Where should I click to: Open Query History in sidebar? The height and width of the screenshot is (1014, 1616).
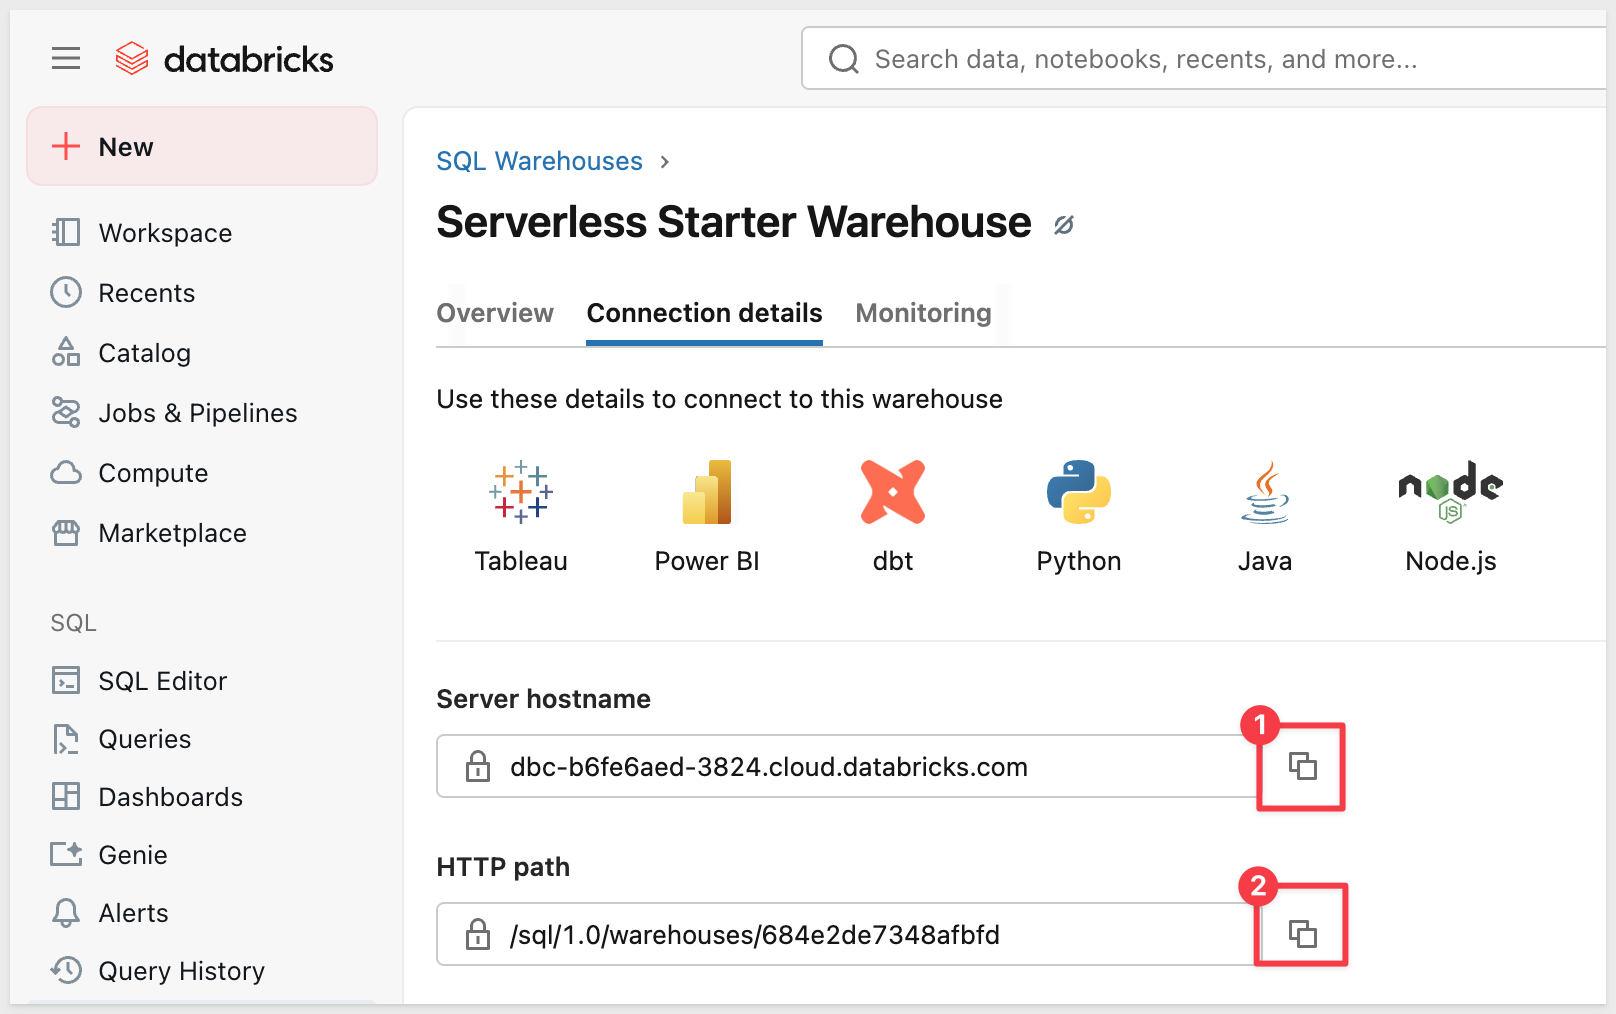pos(181,971)
